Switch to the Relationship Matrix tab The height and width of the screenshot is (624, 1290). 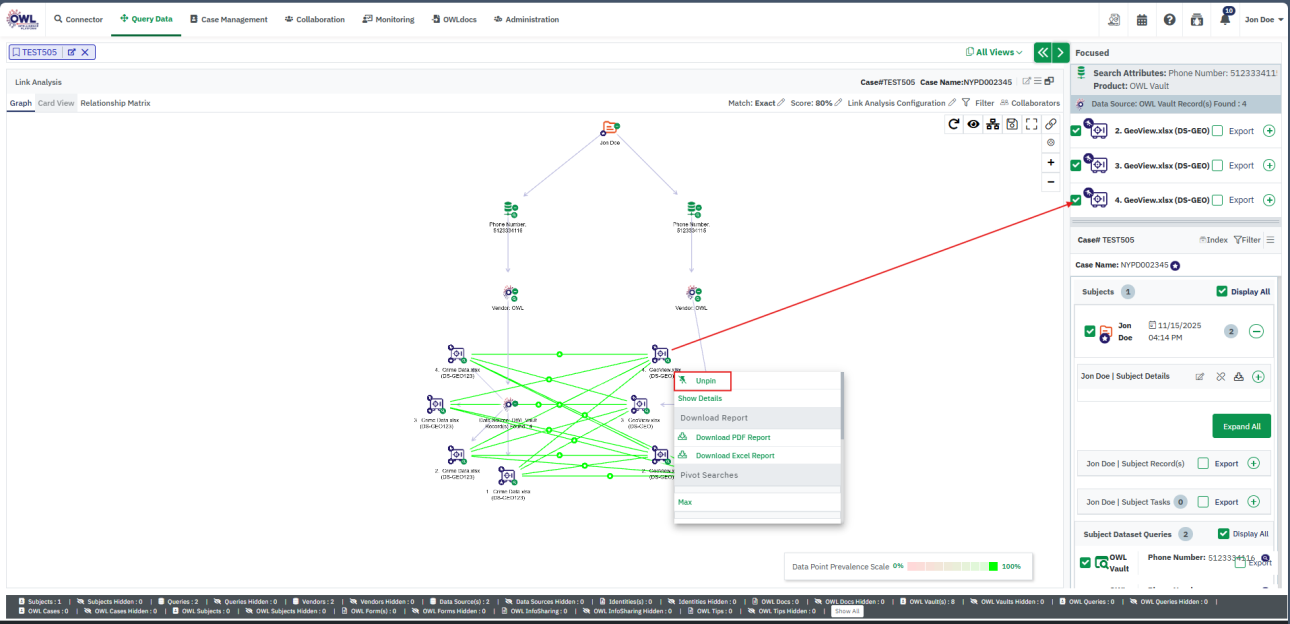(x=115, y=103)
